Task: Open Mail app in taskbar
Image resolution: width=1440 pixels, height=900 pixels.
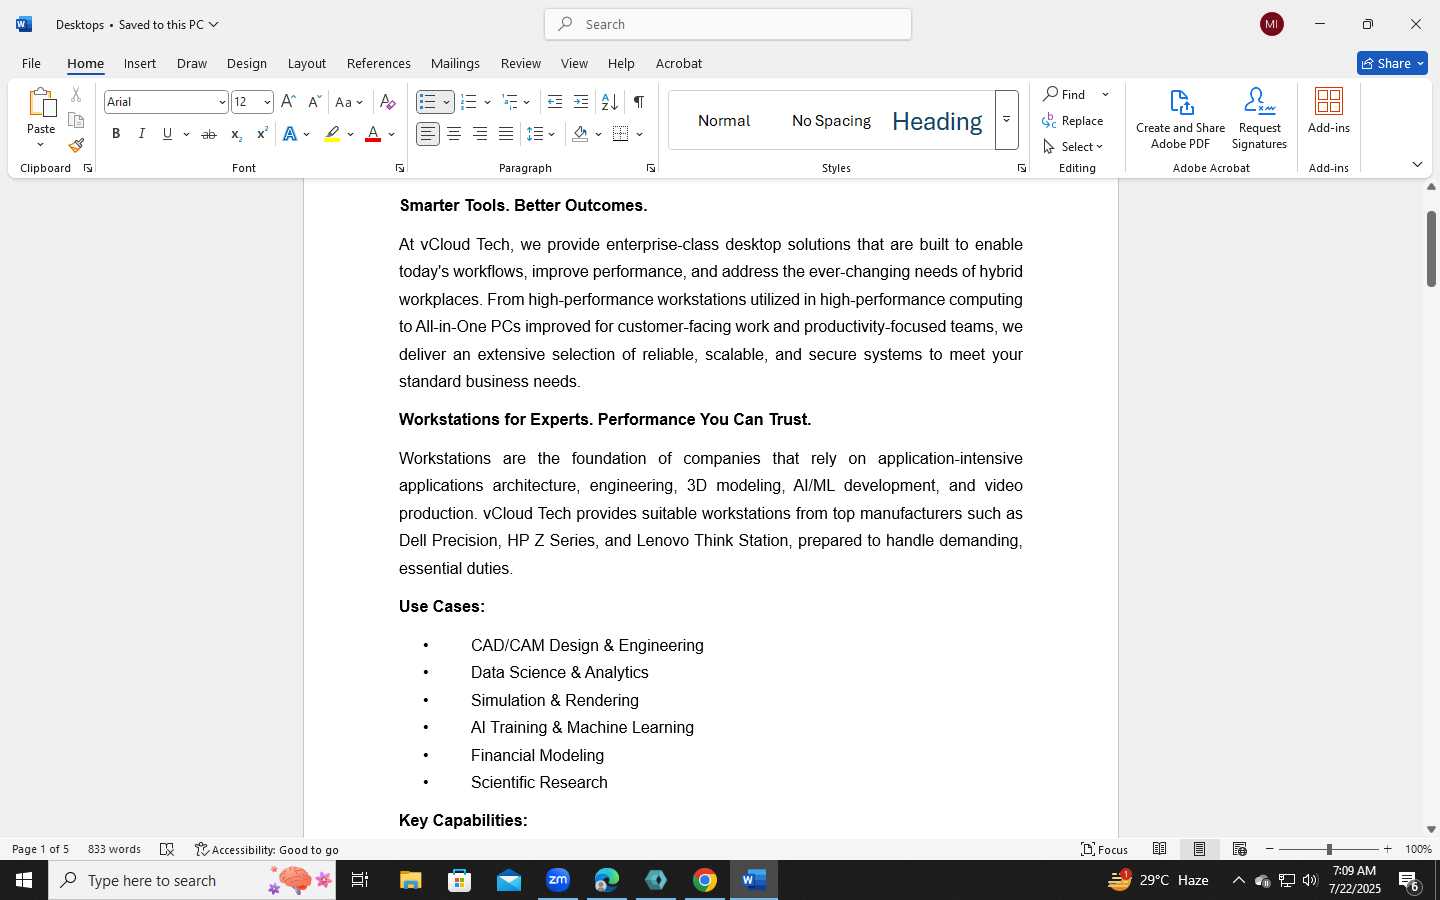Action: point(509,880)
